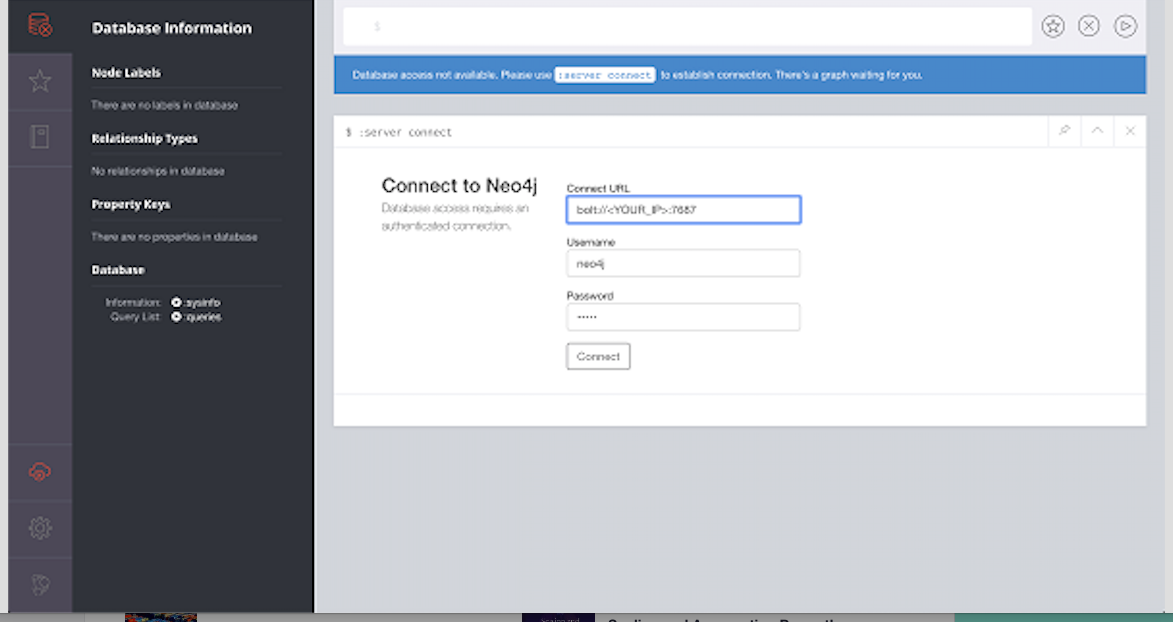This screenshot has width=1173, height=622.
Task: Select the Node Labels heading
Action: pos(126,73)
